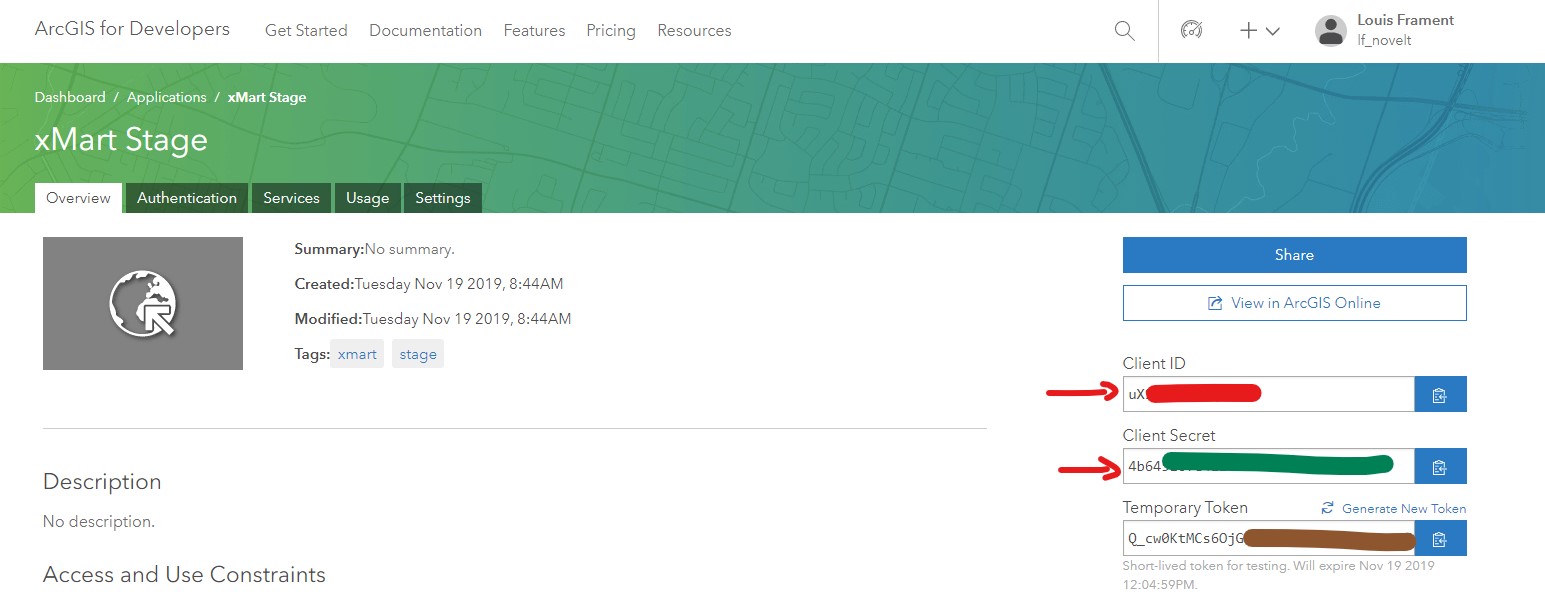1545x603 pixels.
Task: Expand the plus create-new dropdown
Action: pos(1260,31)
